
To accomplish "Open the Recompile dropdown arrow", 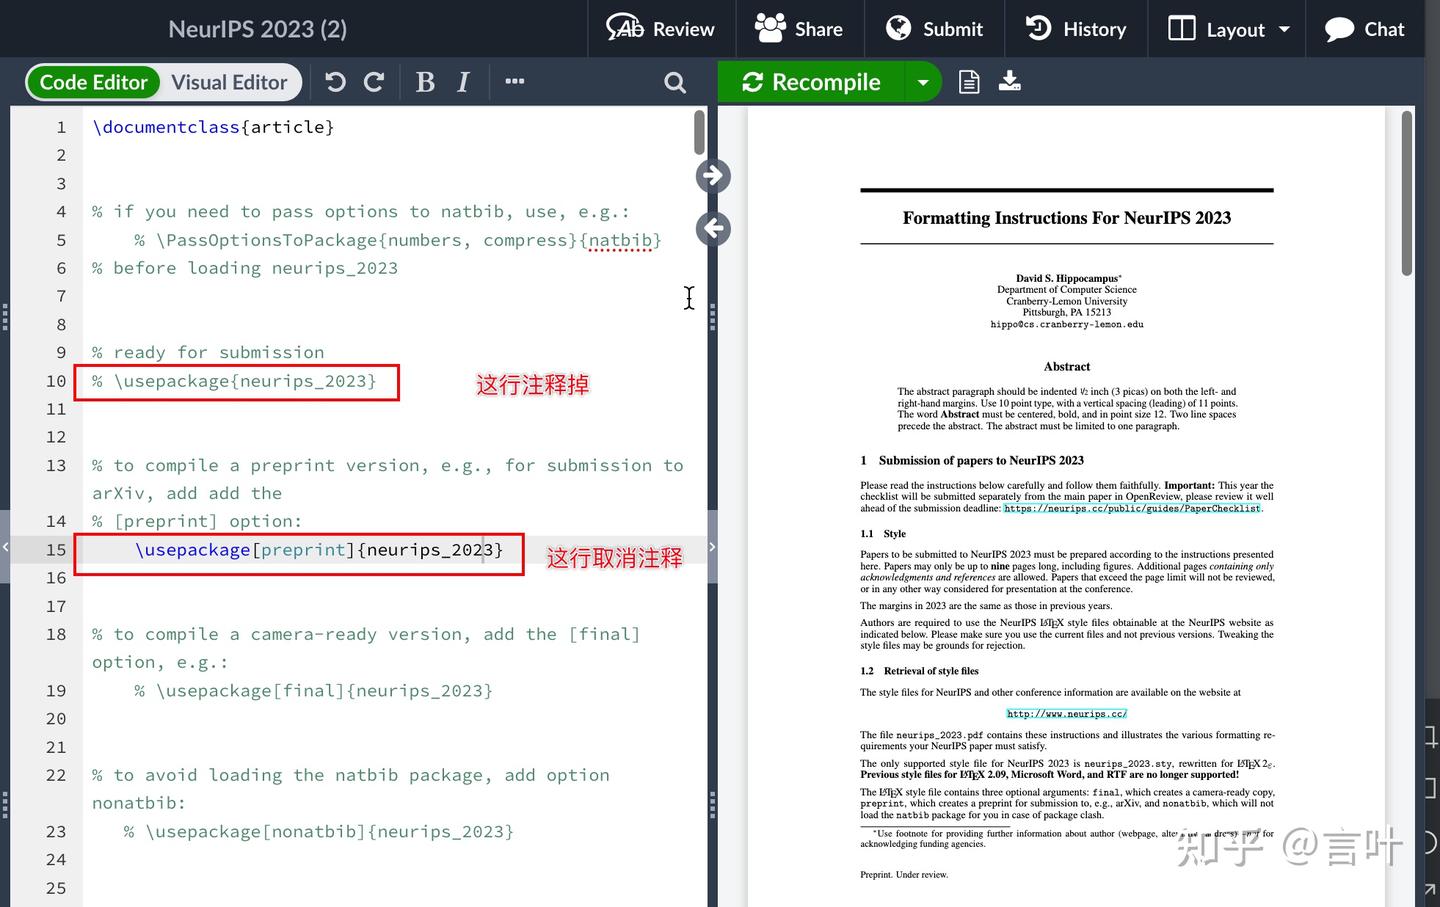I will pyautogui.click(x=922, y=82).
